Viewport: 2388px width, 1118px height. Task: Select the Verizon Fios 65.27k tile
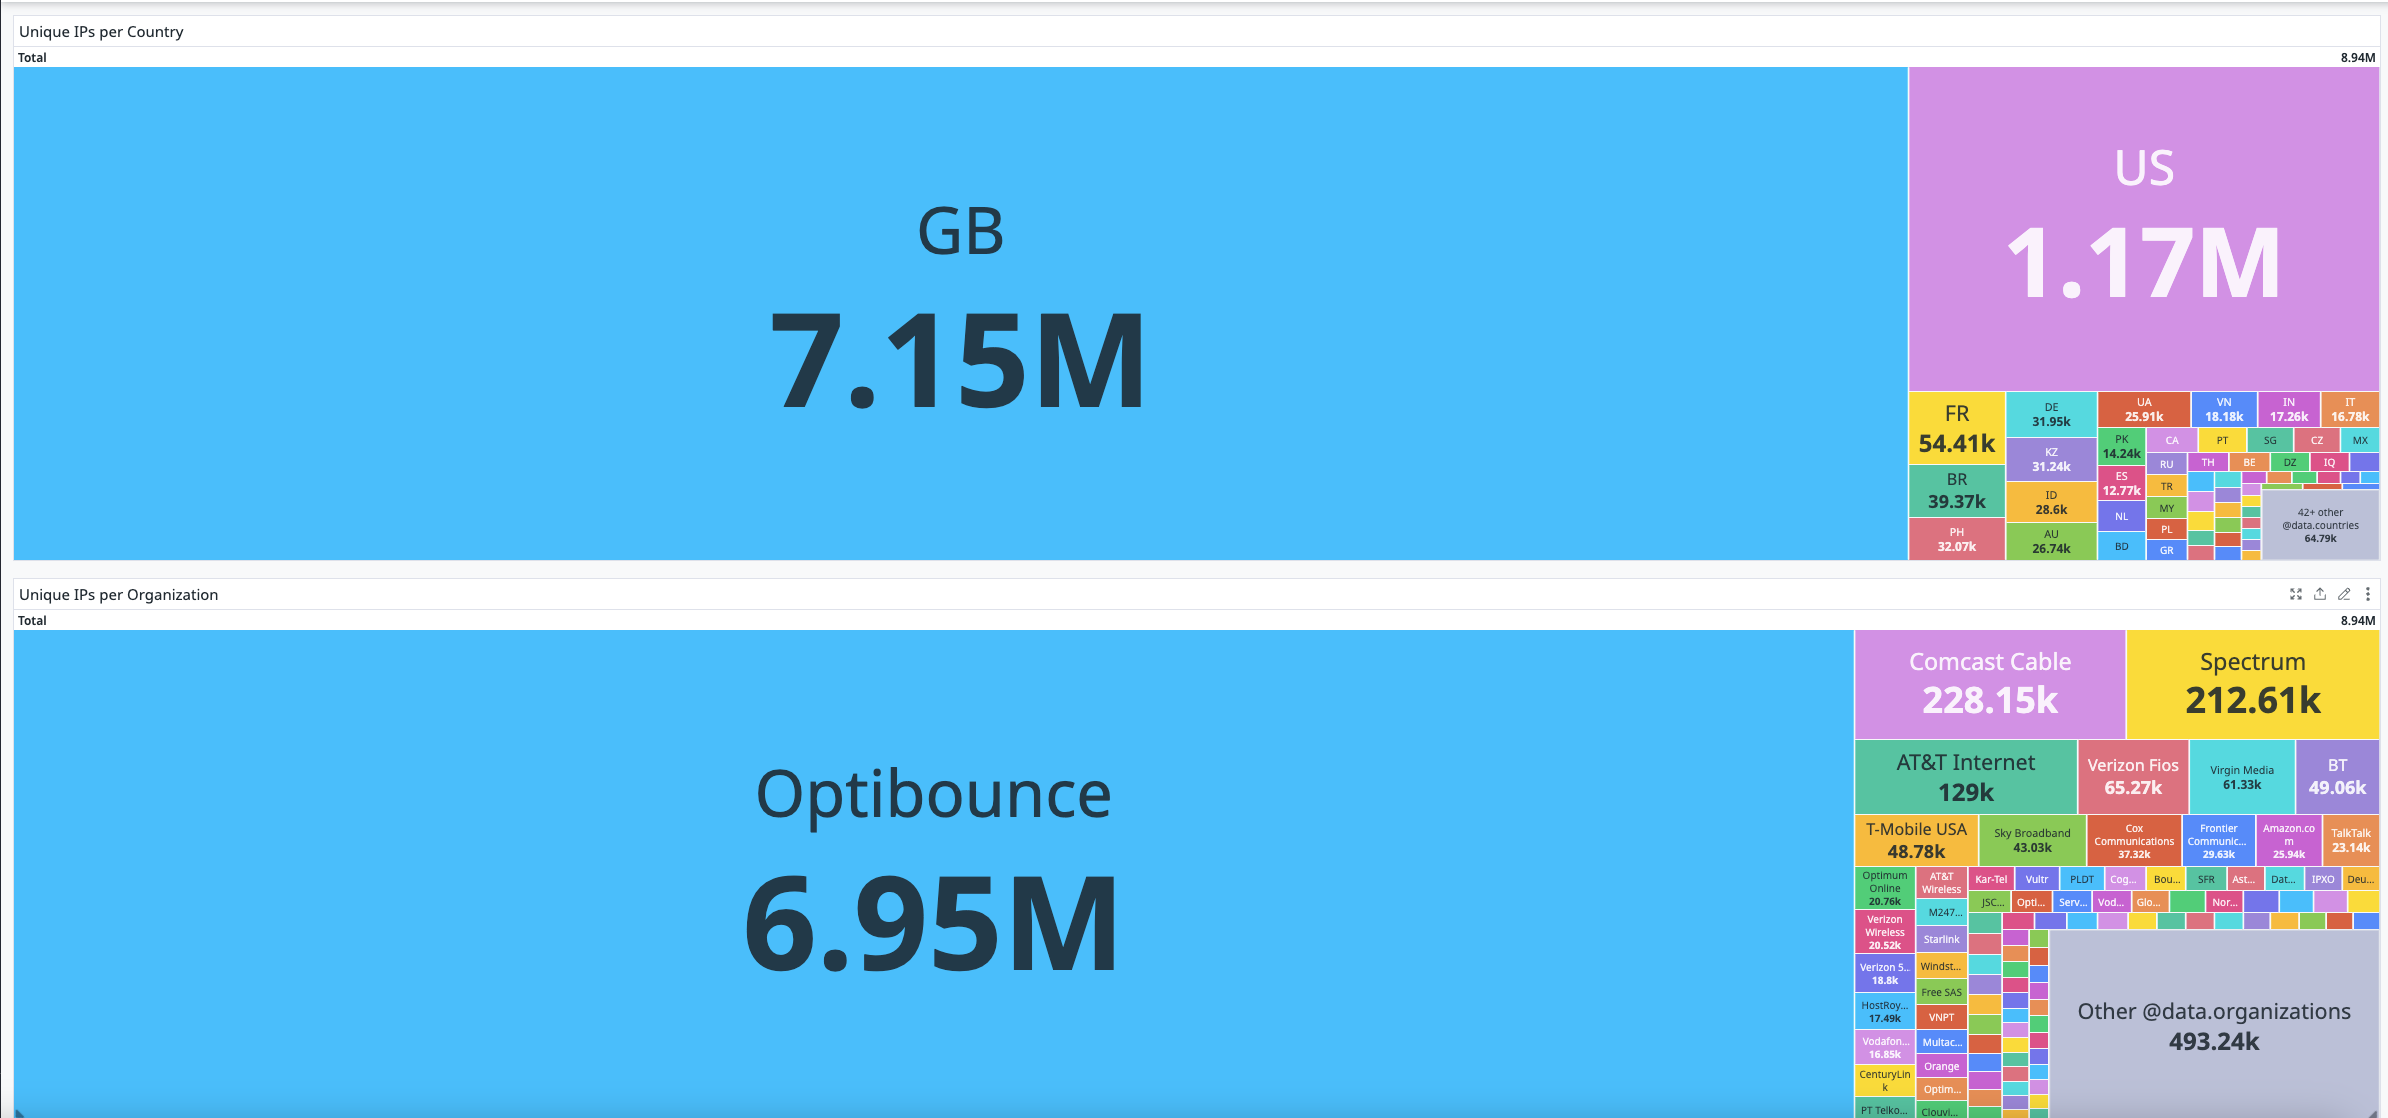(2133, 777)
